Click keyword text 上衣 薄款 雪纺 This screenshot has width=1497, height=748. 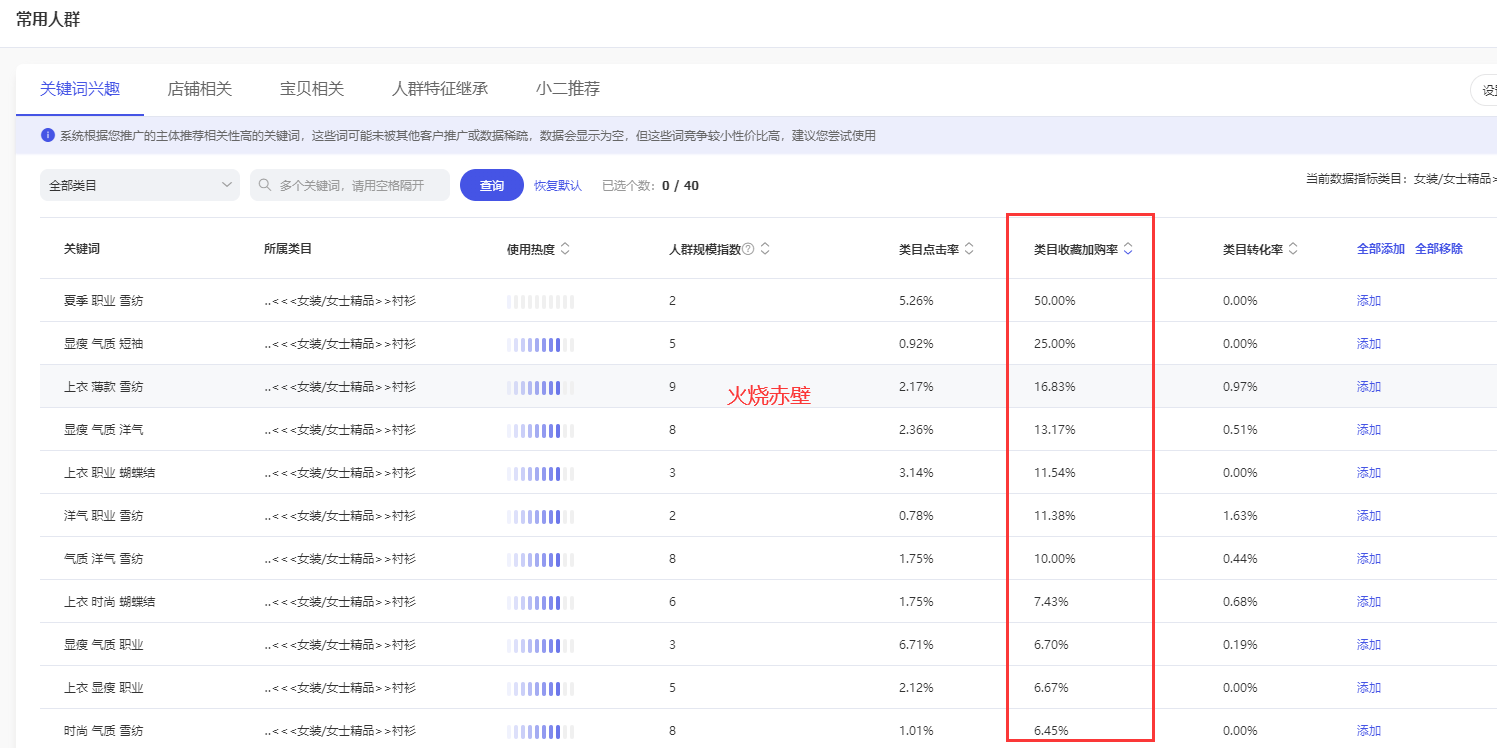103,387
